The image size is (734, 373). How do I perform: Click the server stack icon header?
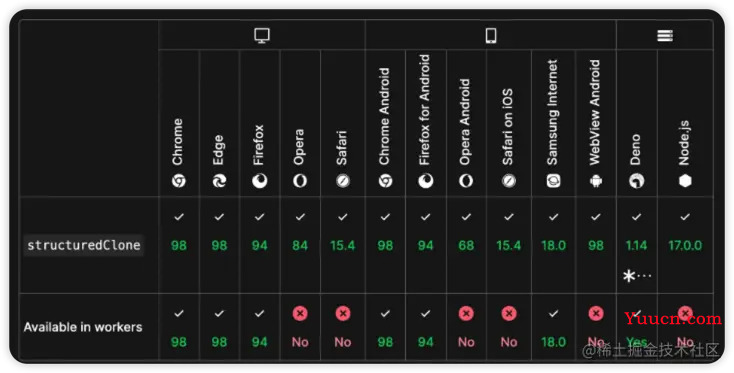tap(665, 36)
